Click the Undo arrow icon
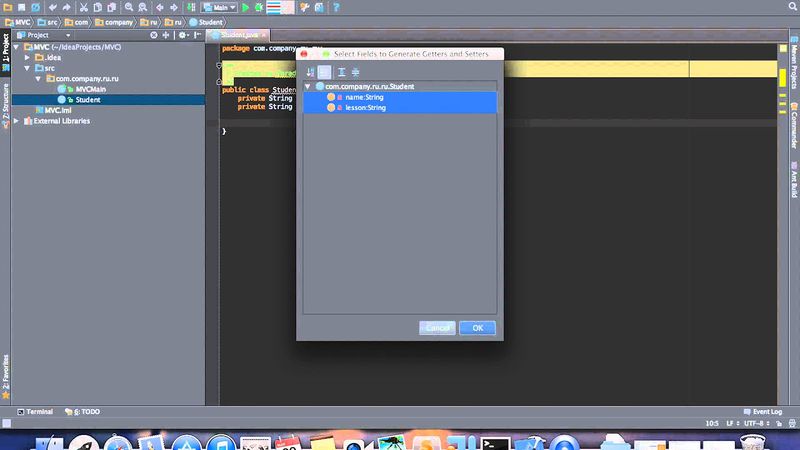The height and width of the screenshot is (450, 800). point(53,7)
